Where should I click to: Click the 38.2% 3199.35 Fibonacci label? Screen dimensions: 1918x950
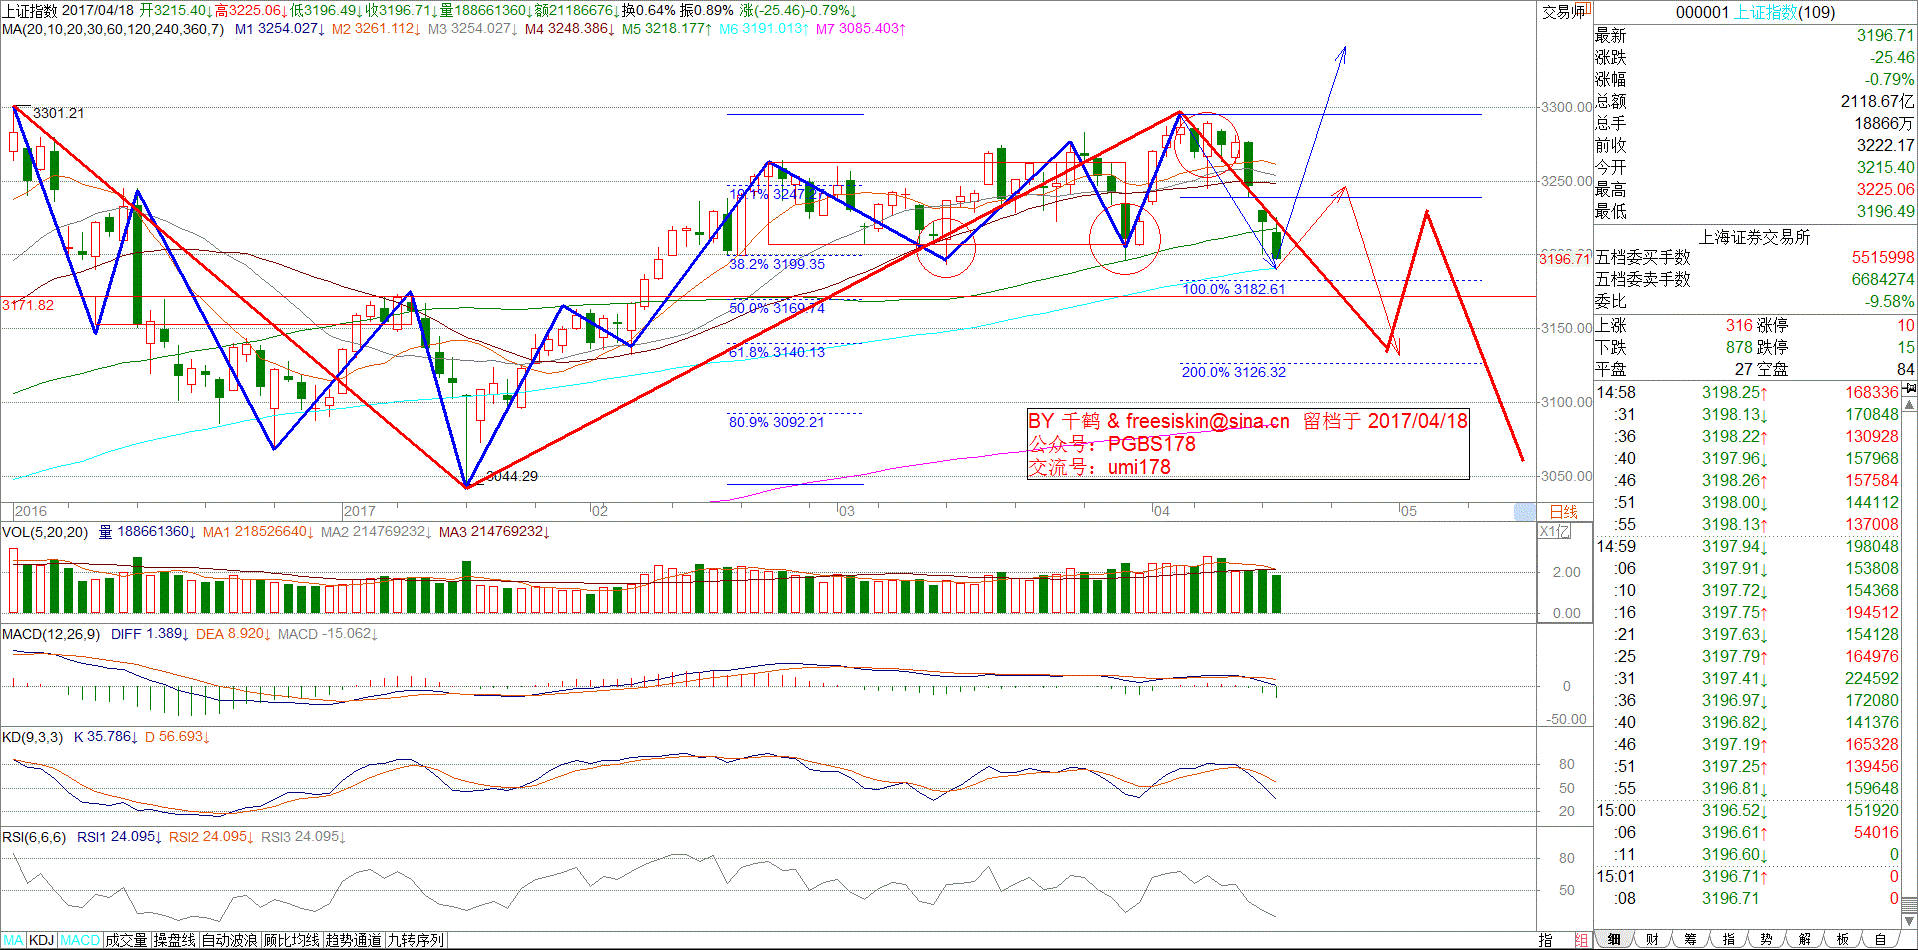click(x=777, y=264)
